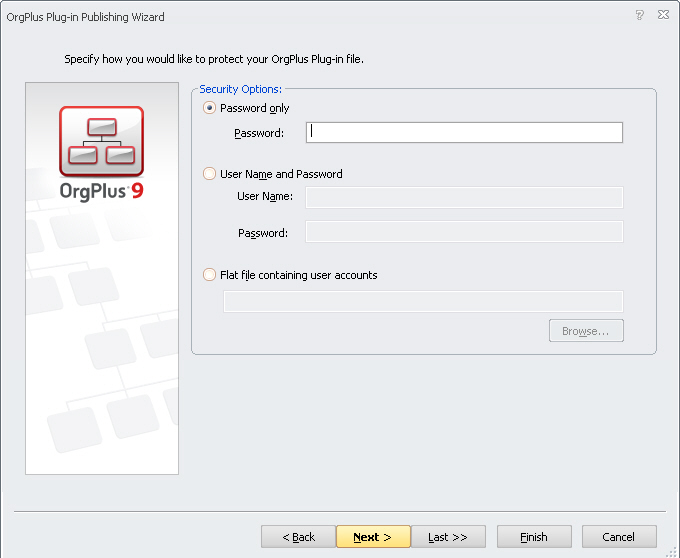This screenshot has width=680, height=558.
Task: Cancel the publishing wizard
Action: 619,537
